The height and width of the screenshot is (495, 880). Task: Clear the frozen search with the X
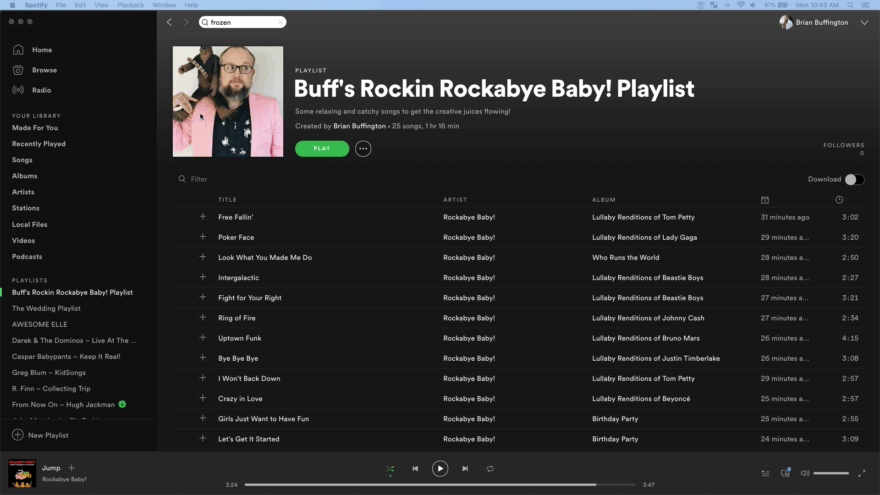pyautogui.click(x=280, y=22)
